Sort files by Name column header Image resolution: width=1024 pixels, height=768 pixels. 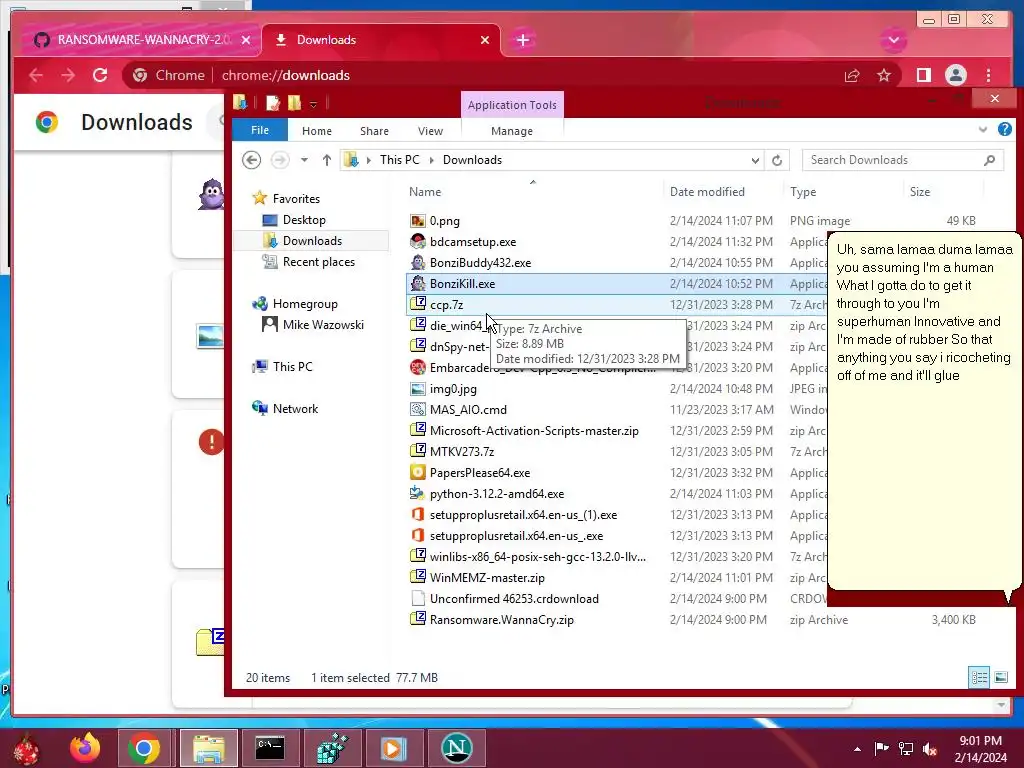(x=425, y=192)
